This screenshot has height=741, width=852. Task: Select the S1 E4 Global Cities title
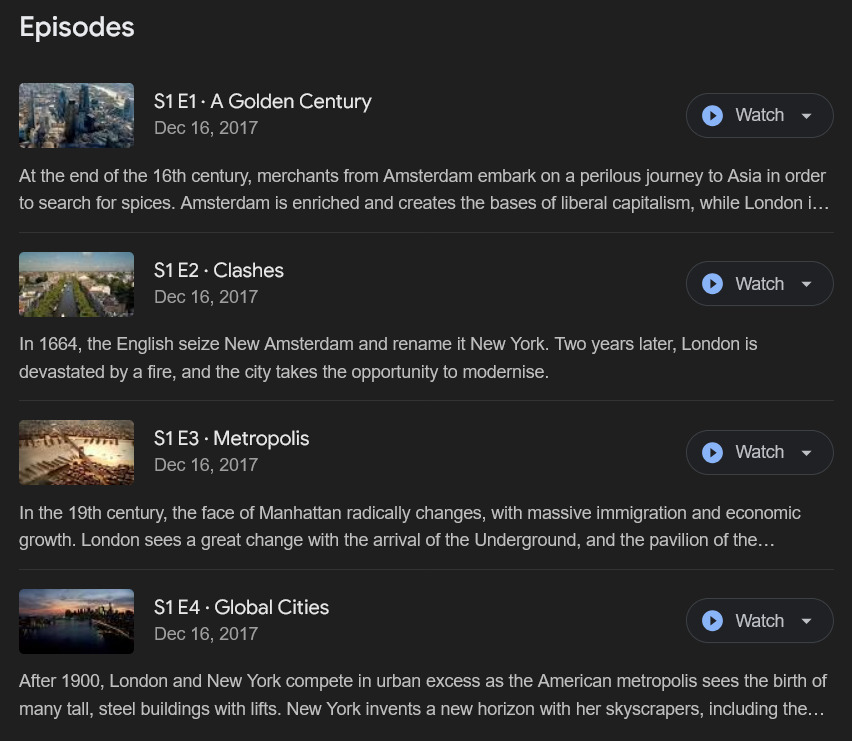pos(241,607)
